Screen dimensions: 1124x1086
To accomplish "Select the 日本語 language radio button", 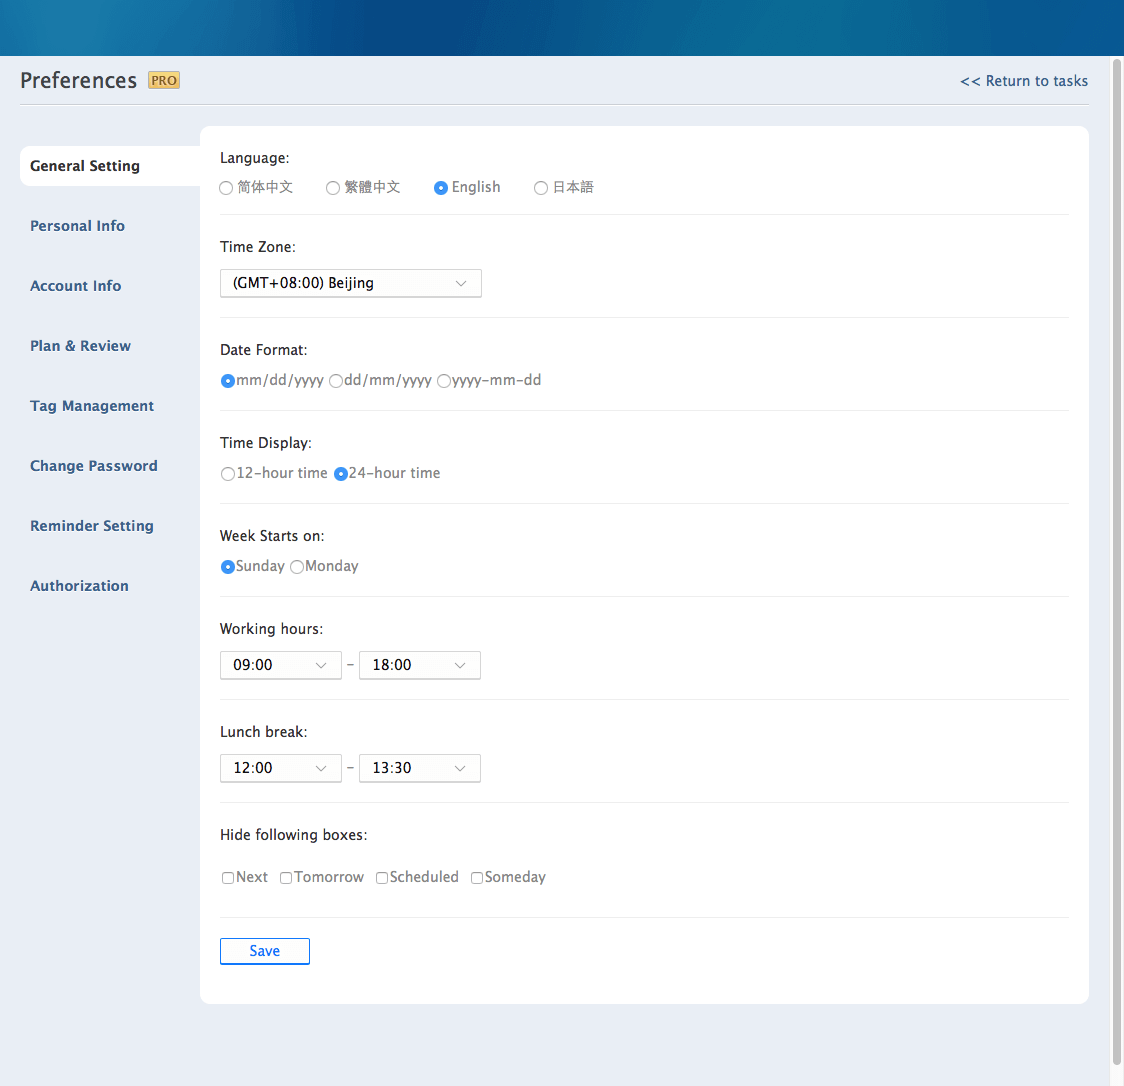I will click(541, 188).
